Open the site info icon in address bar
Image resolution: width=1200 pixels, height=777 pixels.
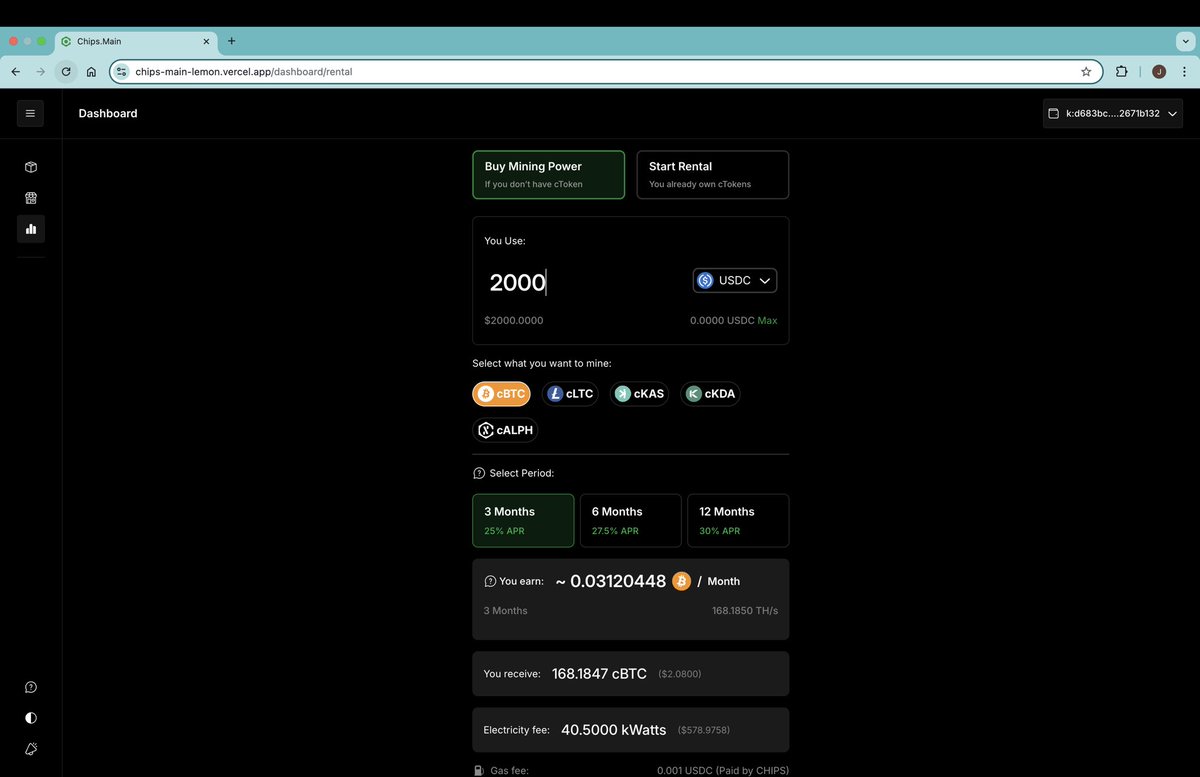pyautogui.click(x=122, y=72)
